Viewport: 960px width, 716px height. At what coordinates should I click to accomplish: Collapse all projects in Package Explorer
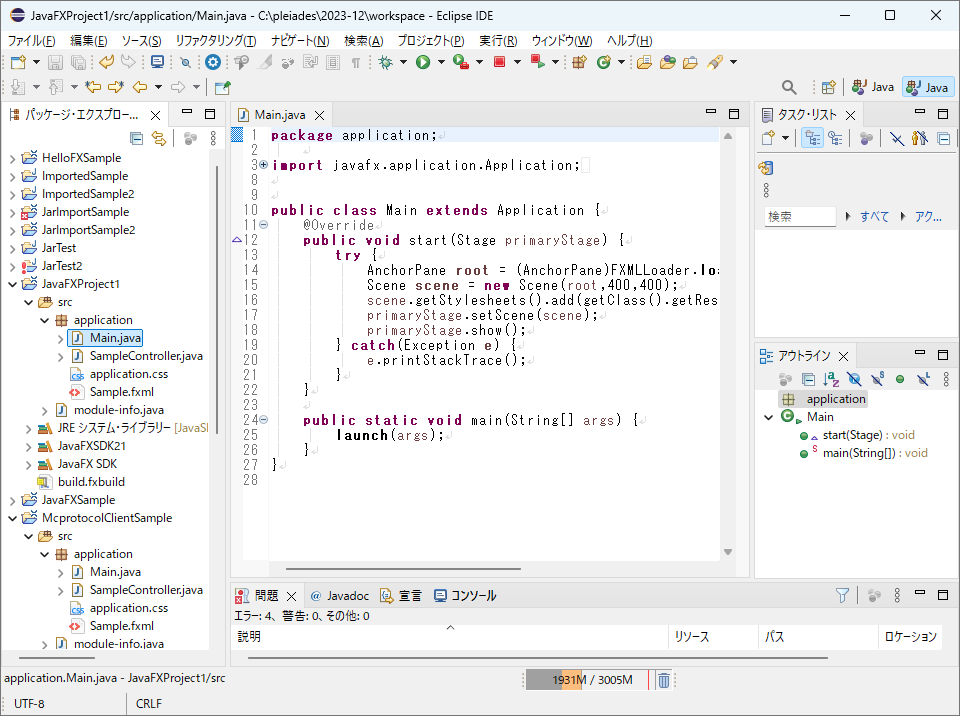coord(137,139)
